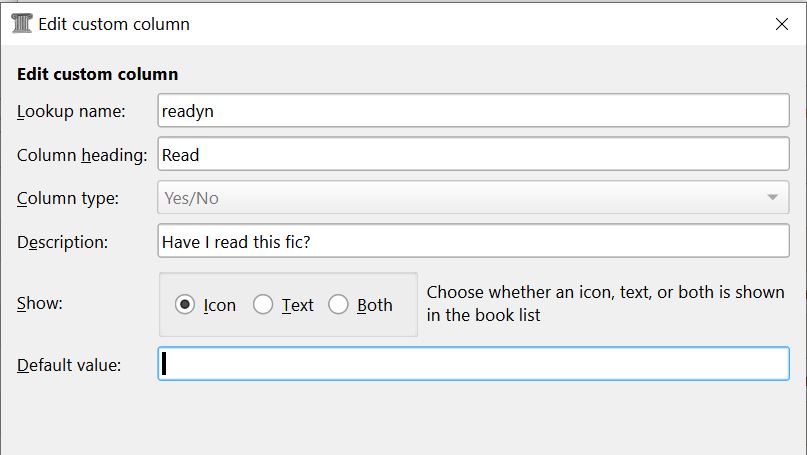The width and height of the screenshot is (807, 455).
Task: Click inside the Default value input
Action: (x=473, y=364)
